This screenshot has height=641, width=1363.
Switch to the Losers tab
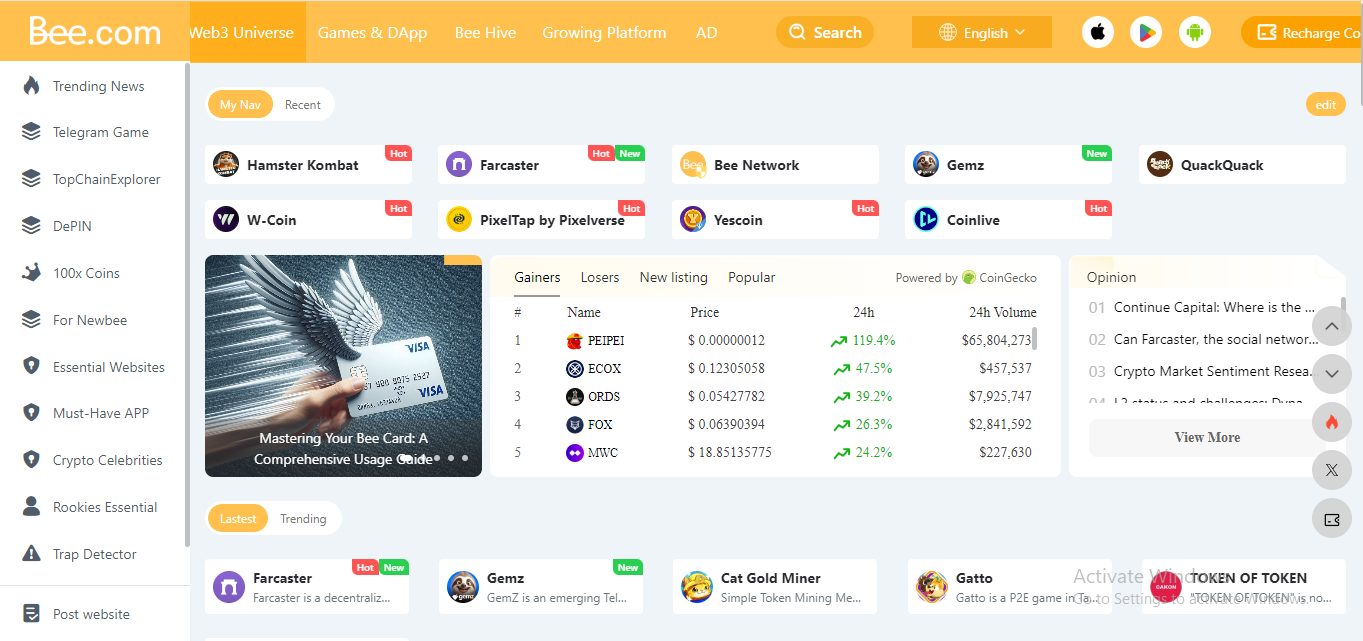click(x=600, y=277)
